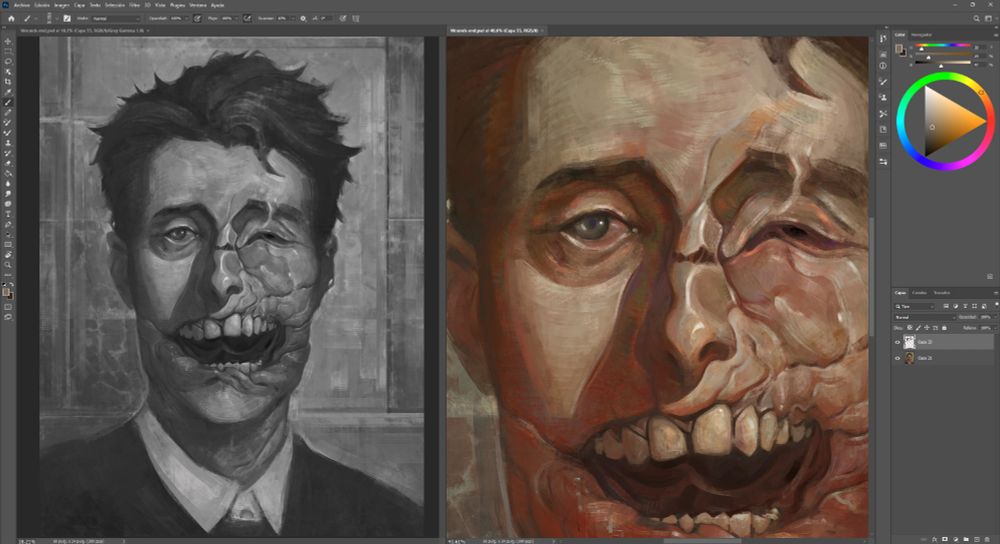The height and width of the screenshot is (544, 1000).
Task: Create a new adjustment layer half-circle icon
Action: point(955,539)
